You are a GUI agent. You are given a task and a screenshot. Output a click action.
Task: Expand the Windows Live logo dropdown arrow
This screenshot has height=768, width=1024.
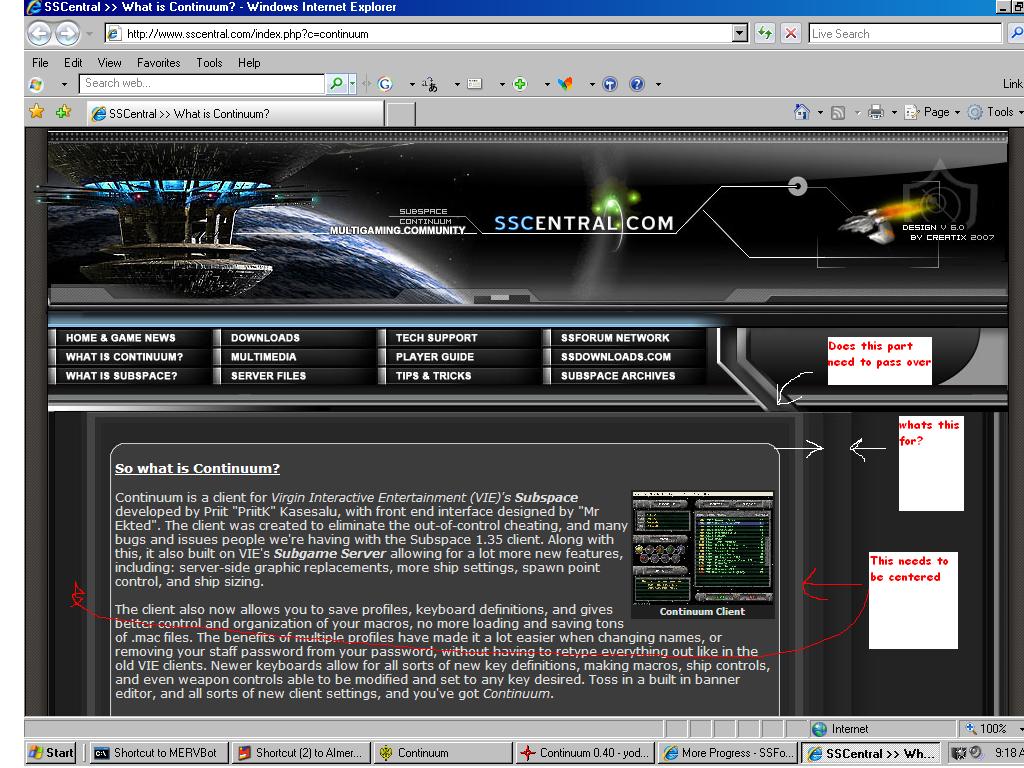(64, 84)
